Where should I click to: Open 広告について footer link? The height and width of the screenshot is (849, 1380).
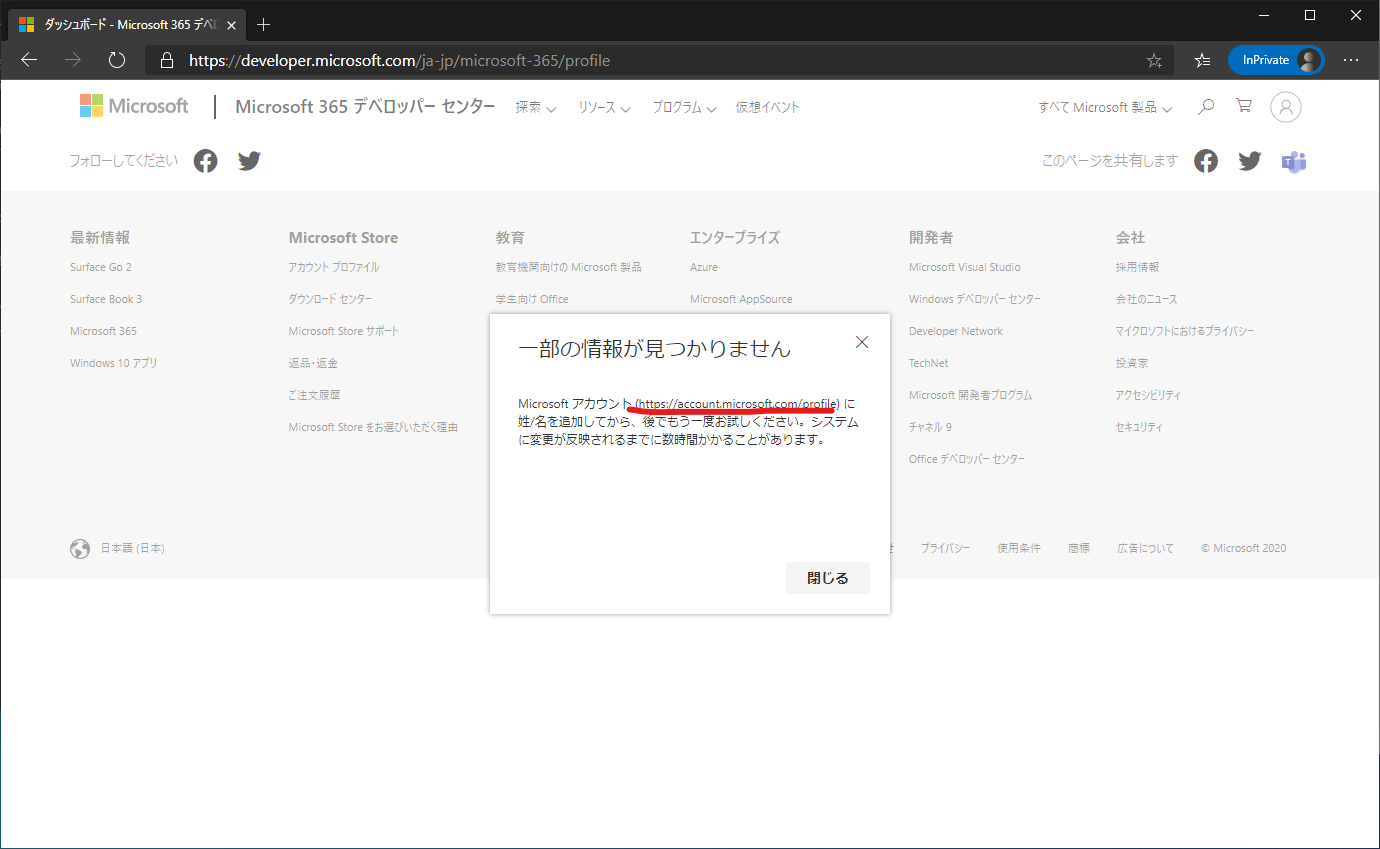coord(1146,548)
